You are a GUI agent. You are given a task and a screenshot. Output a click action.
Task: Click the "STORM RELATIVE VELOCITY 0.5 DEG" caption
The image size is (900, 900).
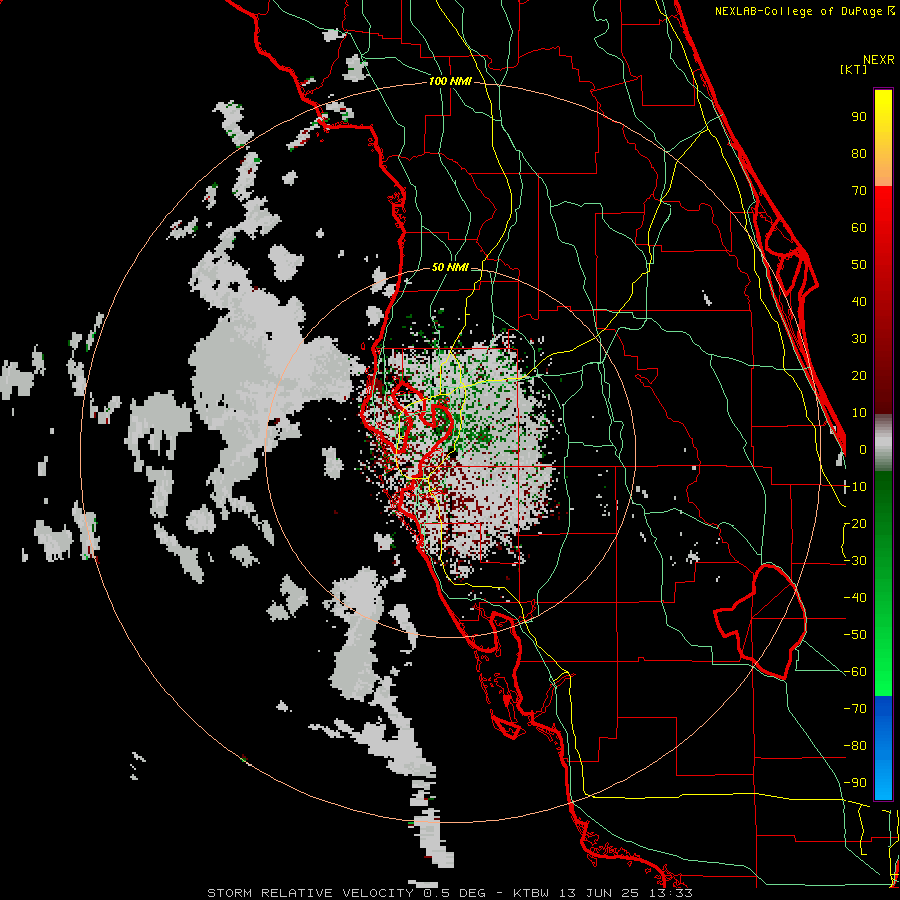pyautogui.click(x=346, y=893)
